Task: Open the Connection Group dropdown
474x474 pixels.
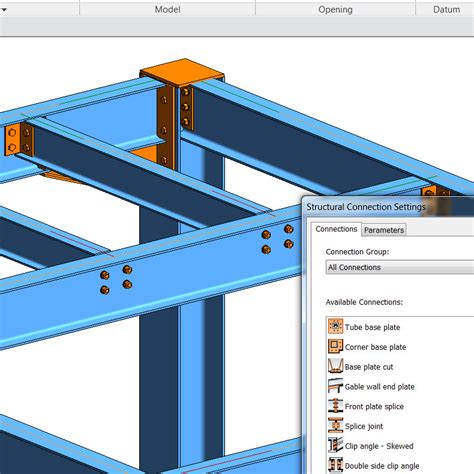Action: (x=400, y=267)
